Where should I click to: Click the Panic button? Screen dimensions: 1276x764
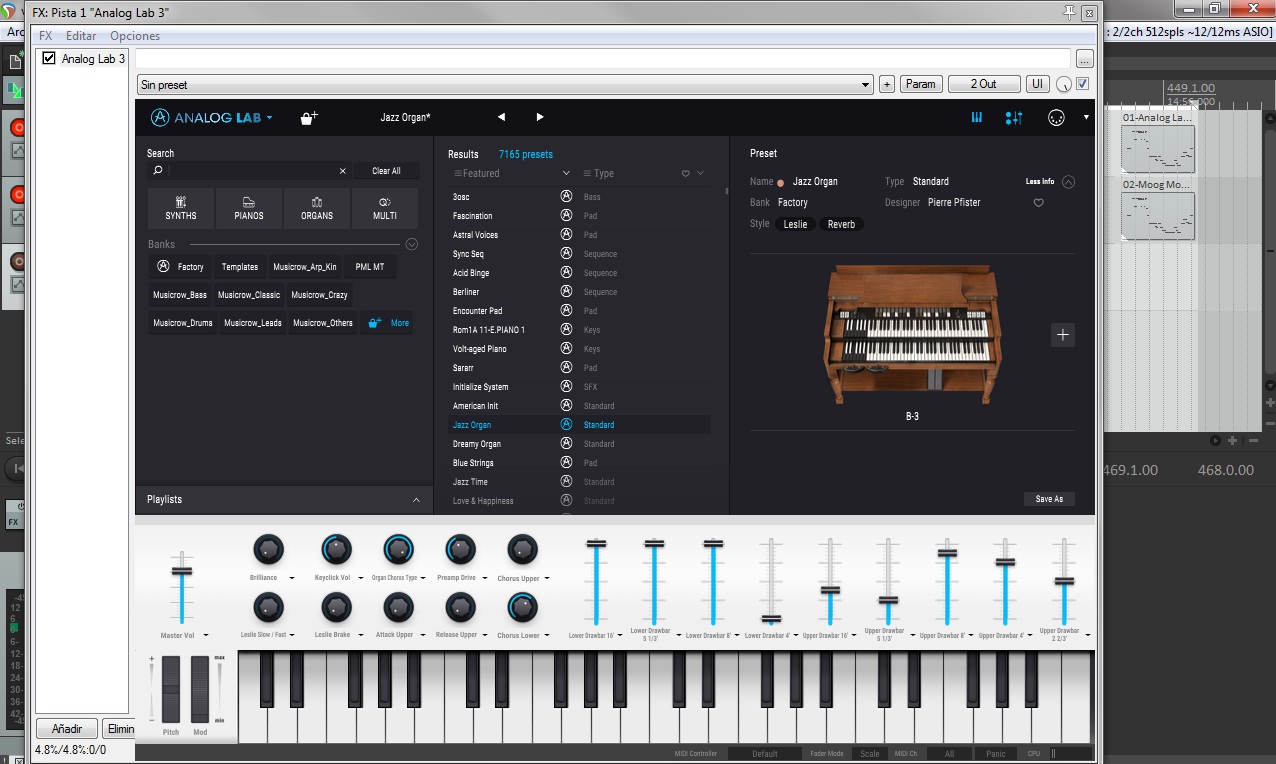point(995,753)
